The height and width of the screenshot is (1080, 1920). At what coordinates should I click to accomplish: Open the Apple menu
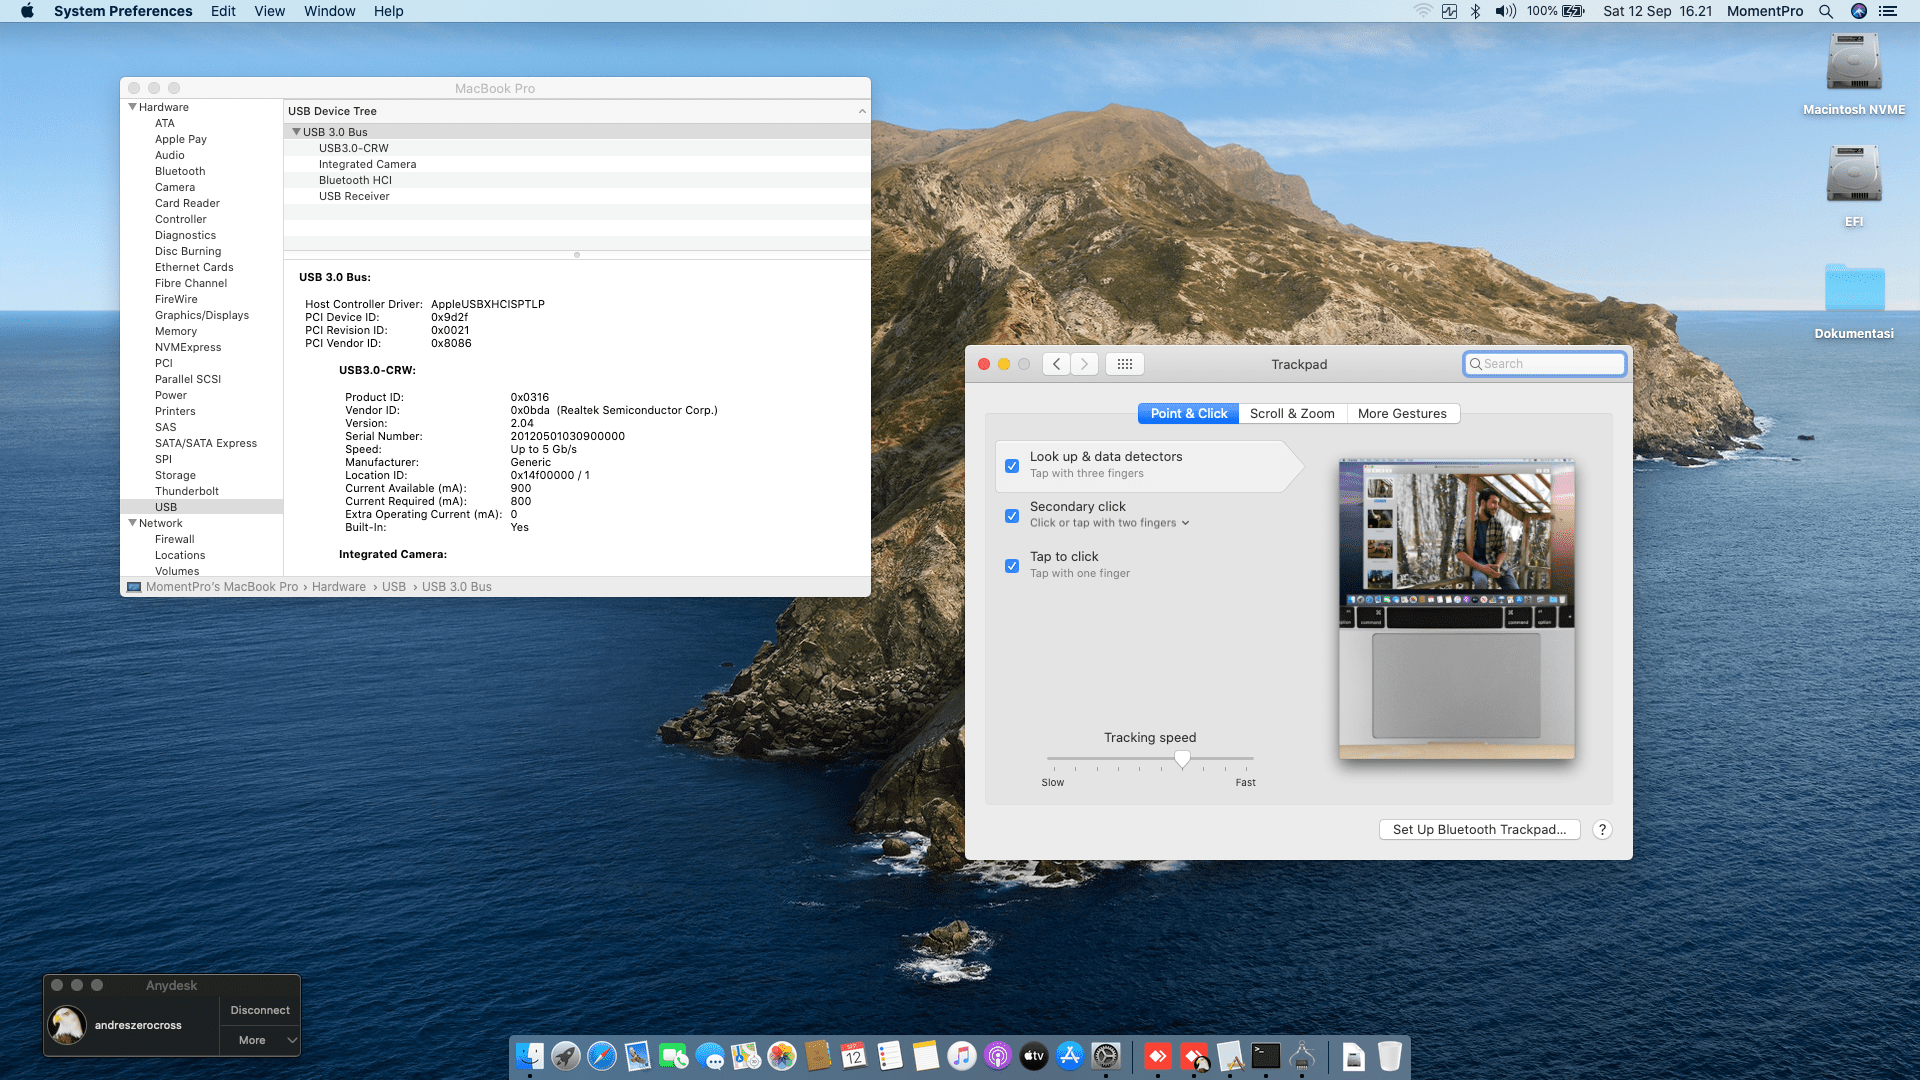pos(27,11)
